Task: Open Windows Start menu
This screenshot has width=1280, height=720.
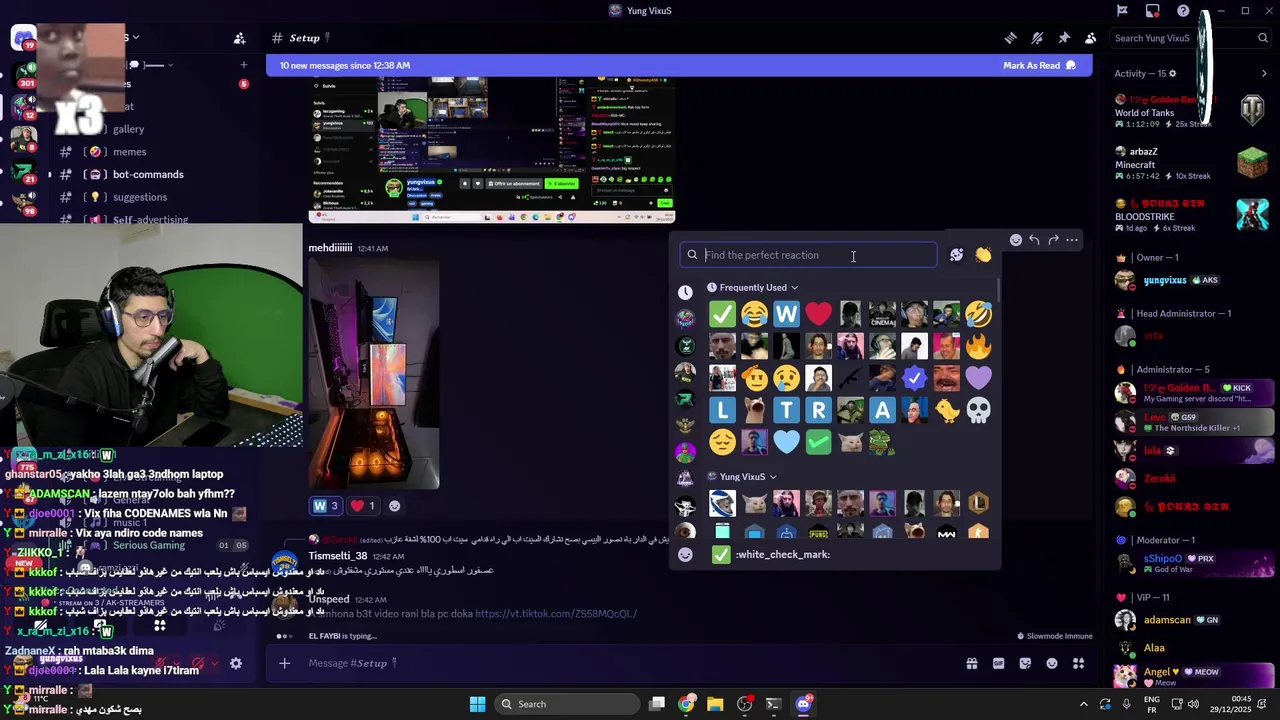Action: click(x=477, y=704)
